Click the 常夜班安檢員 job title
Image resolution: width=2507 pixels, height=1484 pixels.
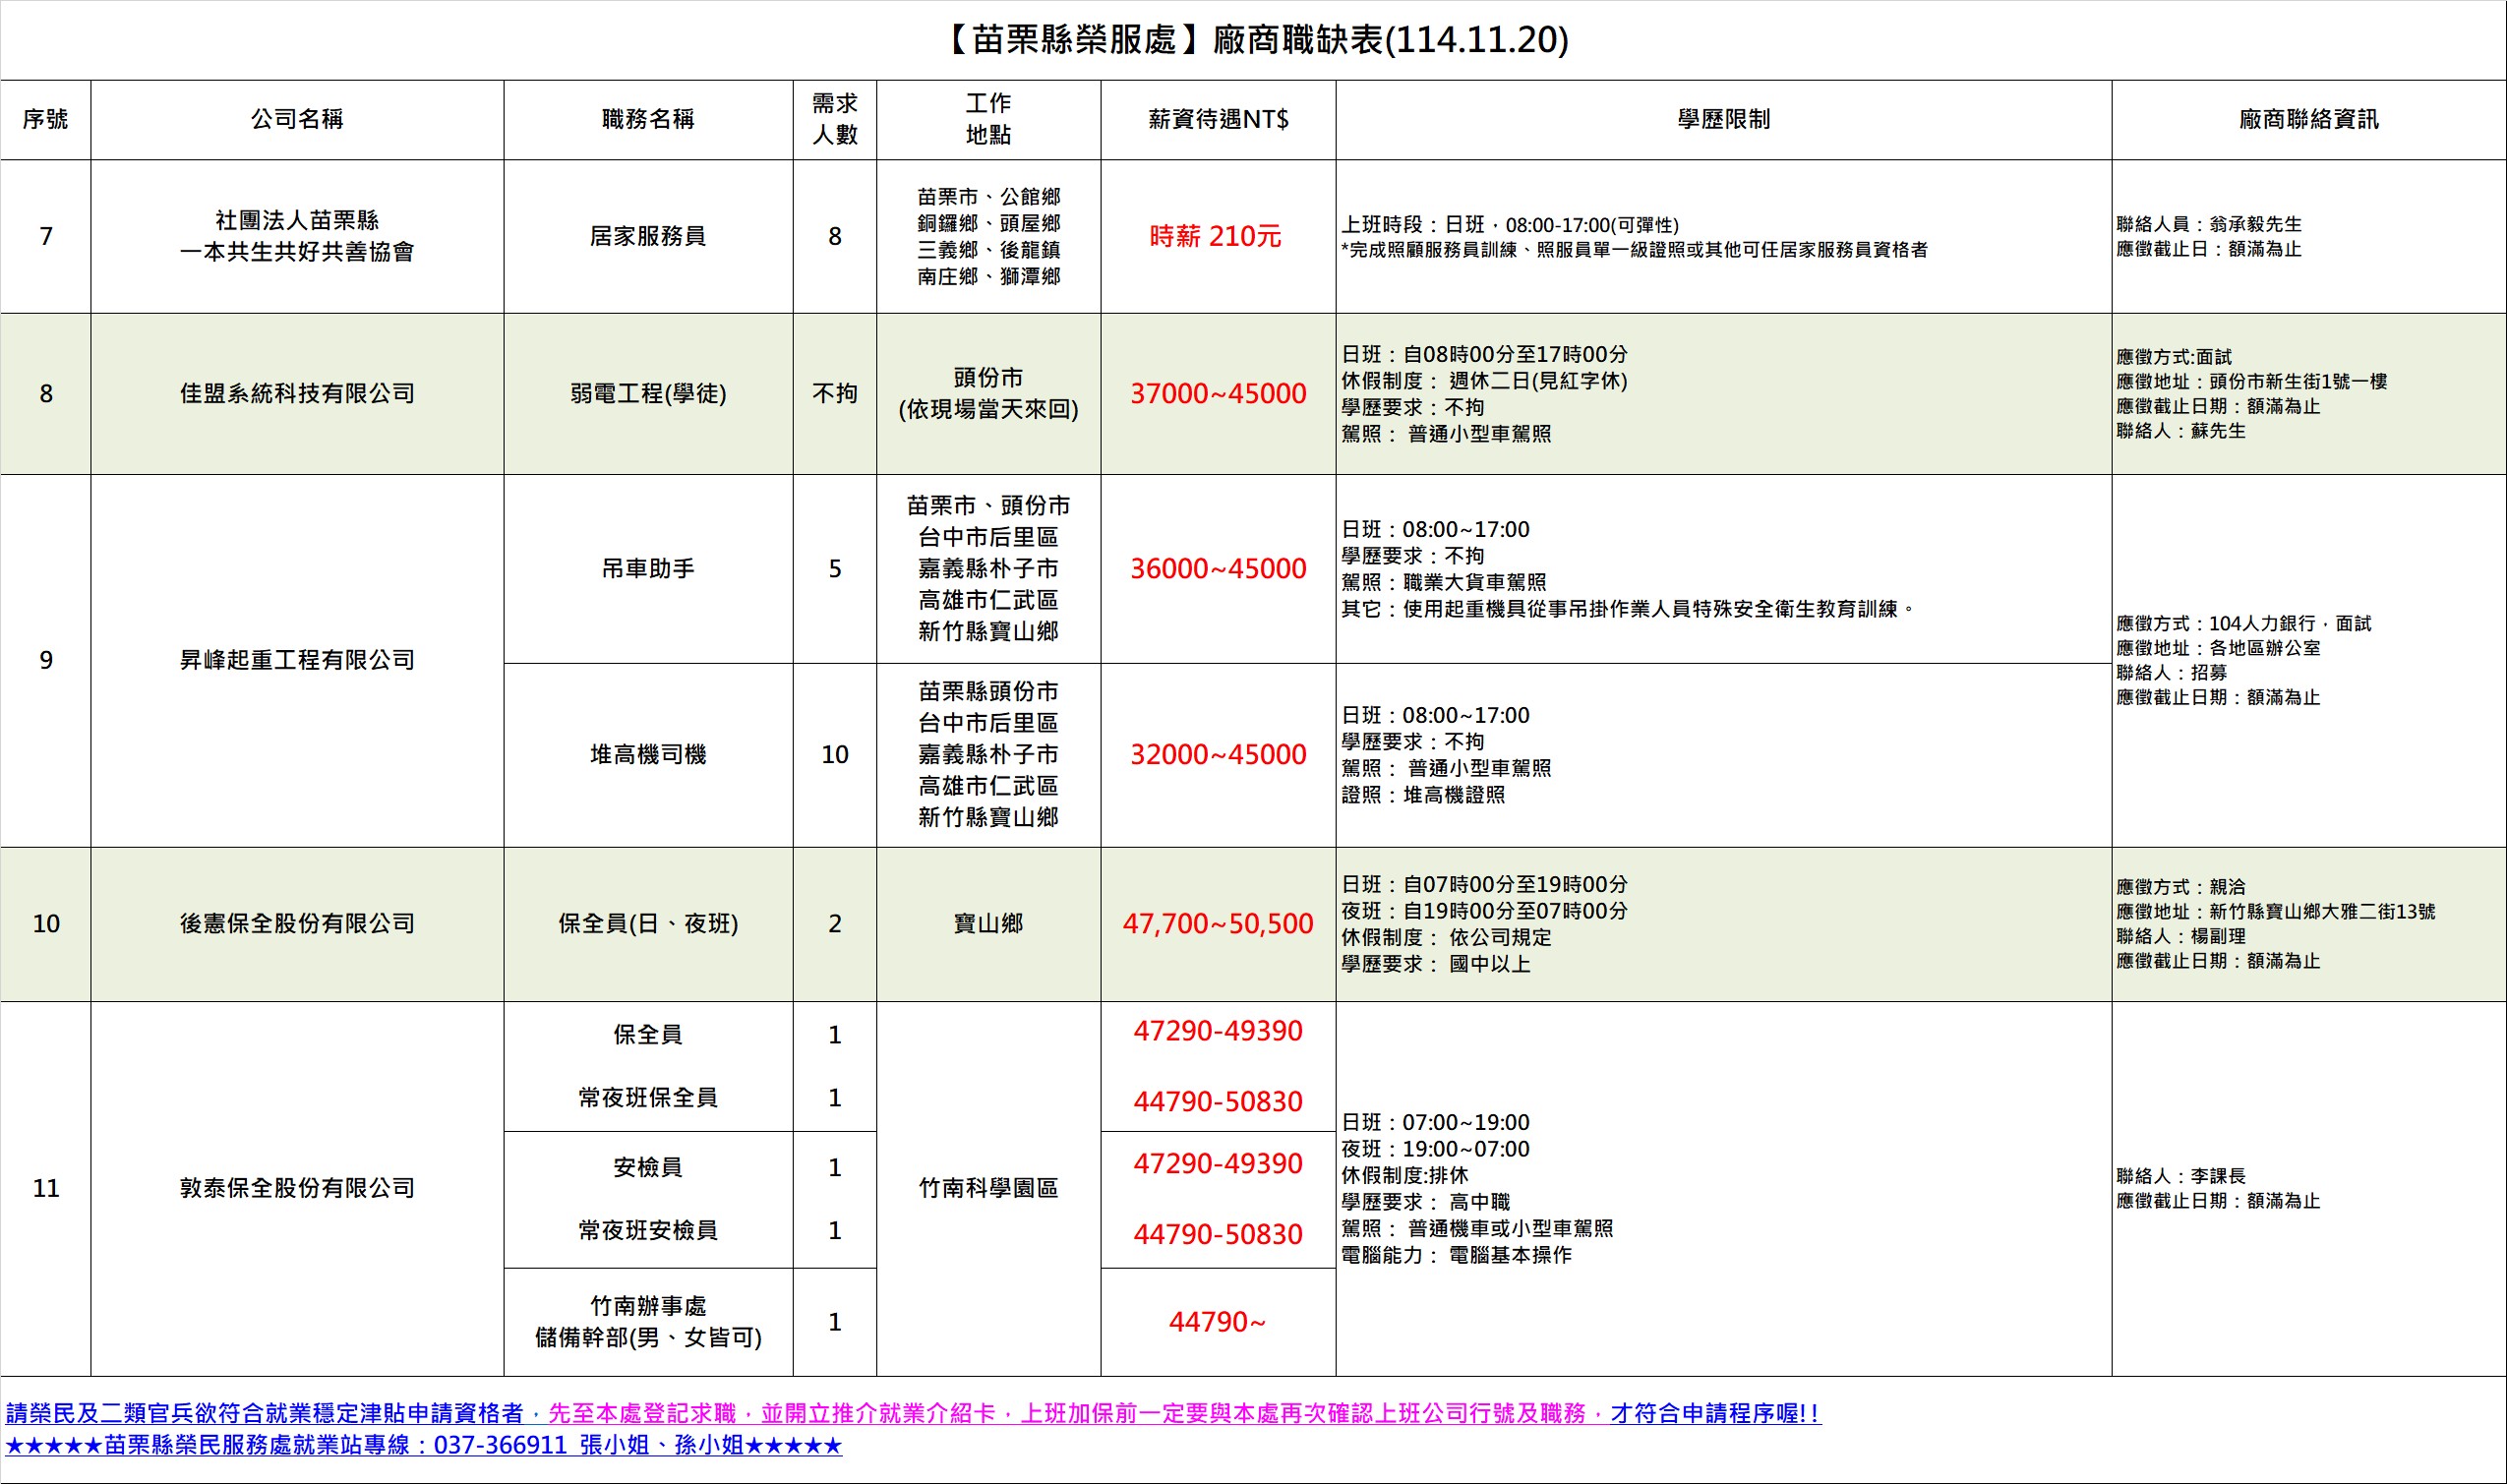pyautogui.click(x=647, y=1230)
